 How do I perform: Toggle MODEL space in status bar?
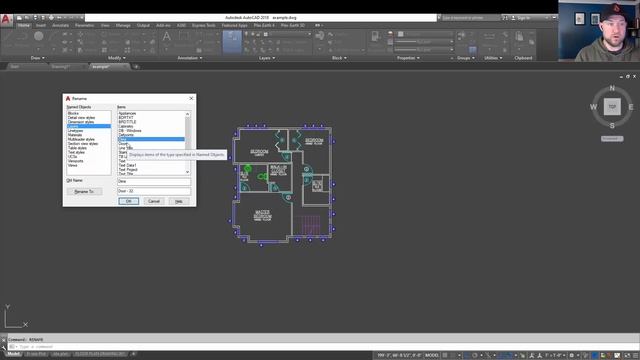431,355
